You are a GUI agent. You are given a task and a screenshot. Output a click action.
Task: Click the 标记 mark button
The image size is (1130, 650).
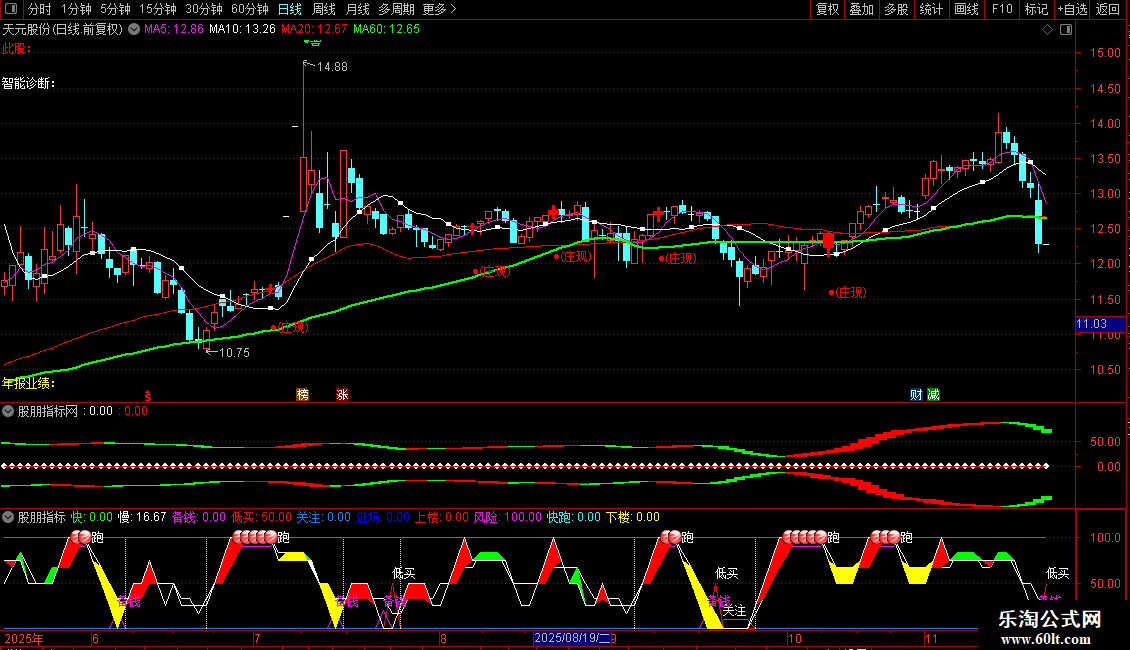coord(1036,9)
